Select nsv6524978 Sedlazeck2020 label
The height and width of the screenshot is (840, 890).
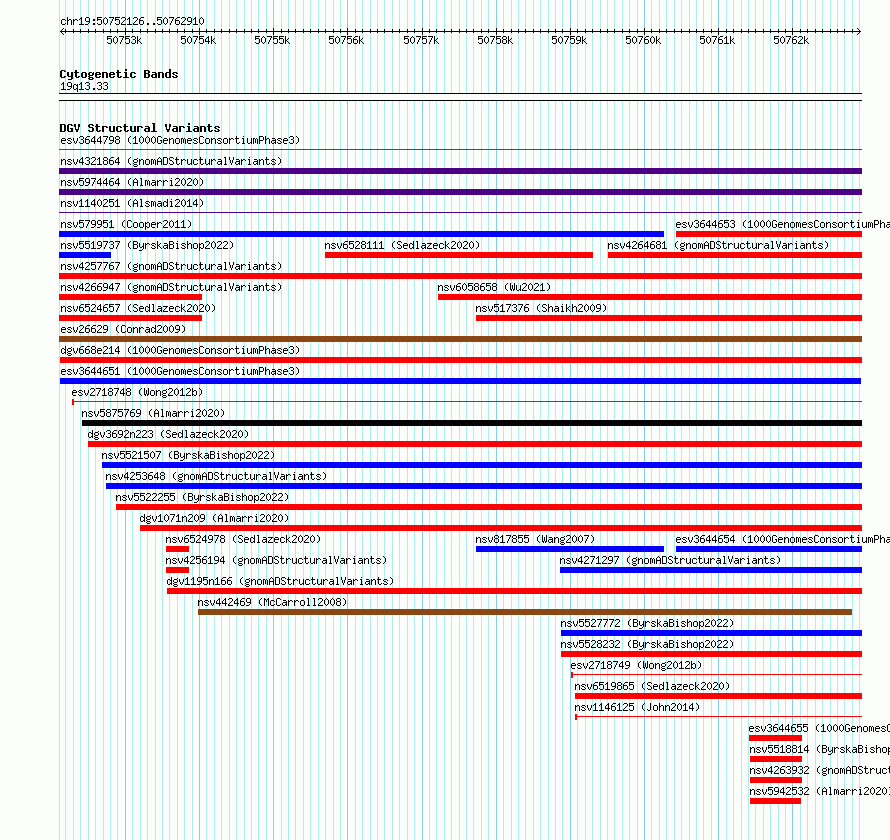point(244,539)
